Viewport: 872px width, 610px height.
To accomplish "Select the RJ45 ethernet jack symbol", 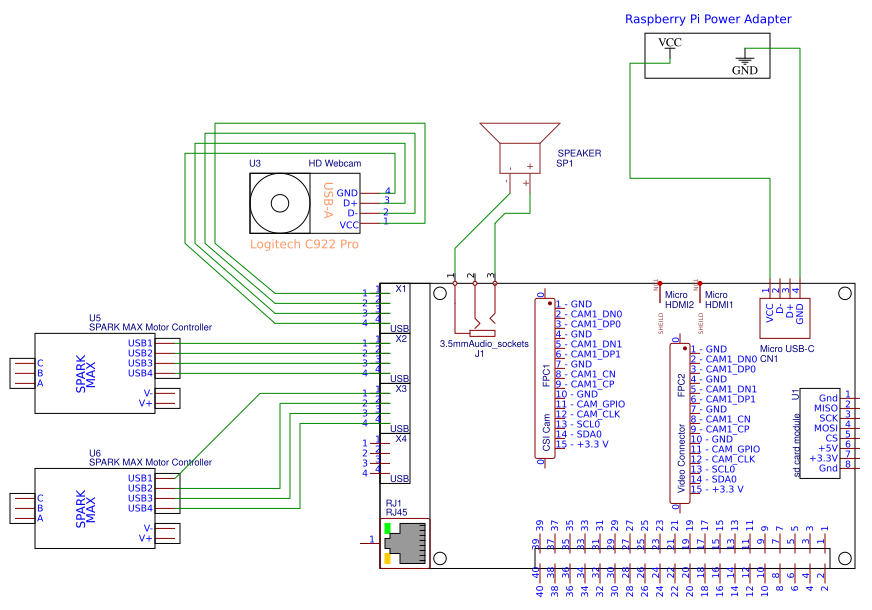I will point(405,543).
